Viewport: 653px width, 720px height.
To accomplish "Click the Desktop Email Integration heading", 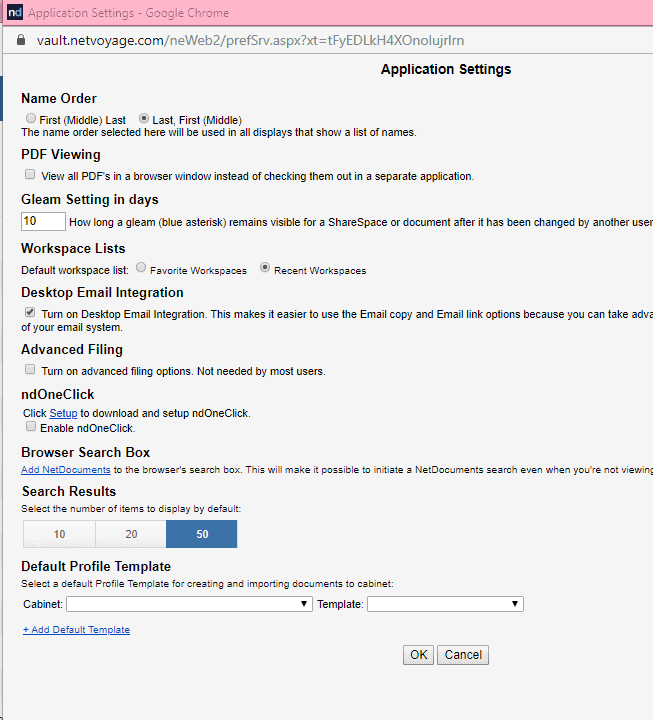I will click(x=102, y=292).
